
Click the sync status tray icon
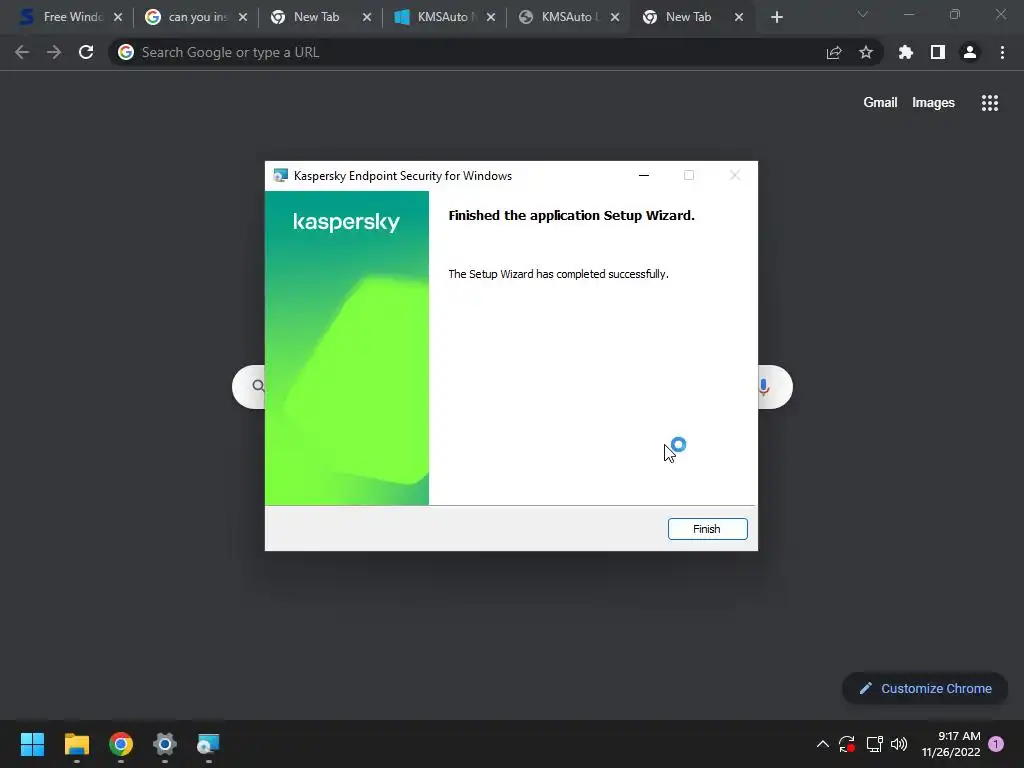847,744
